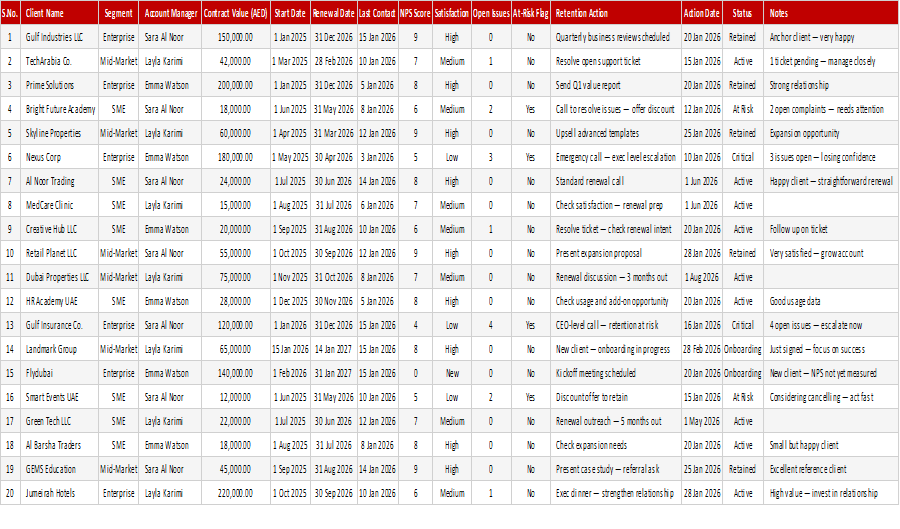Click the Renewal Date column header
The width and height of the screenshot is (900, 529).
point(333,13)
